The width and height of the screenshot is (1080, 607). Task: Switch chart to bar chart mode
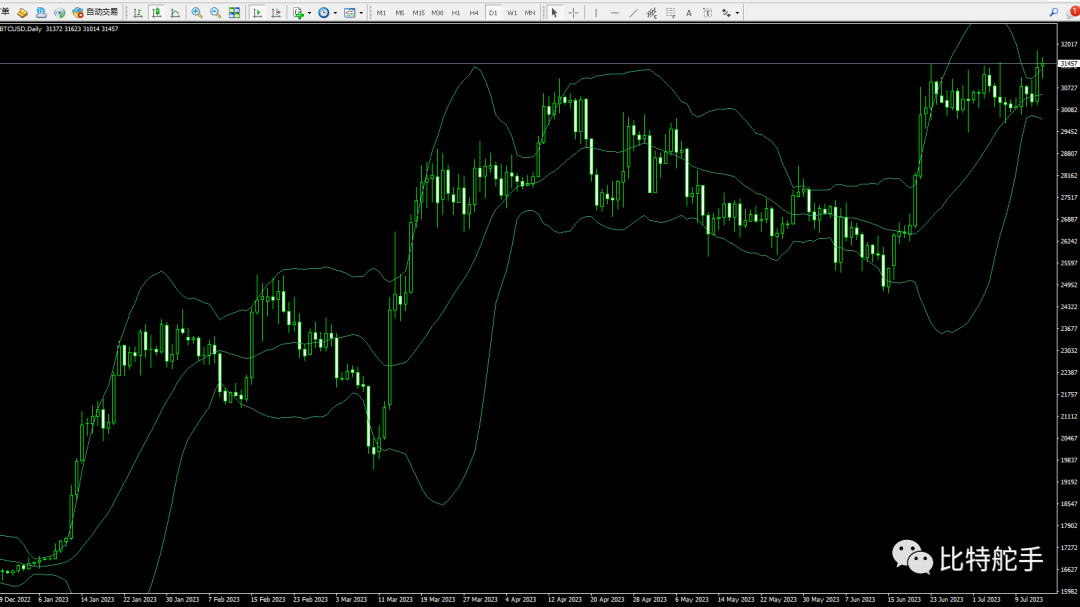(138, 12)
